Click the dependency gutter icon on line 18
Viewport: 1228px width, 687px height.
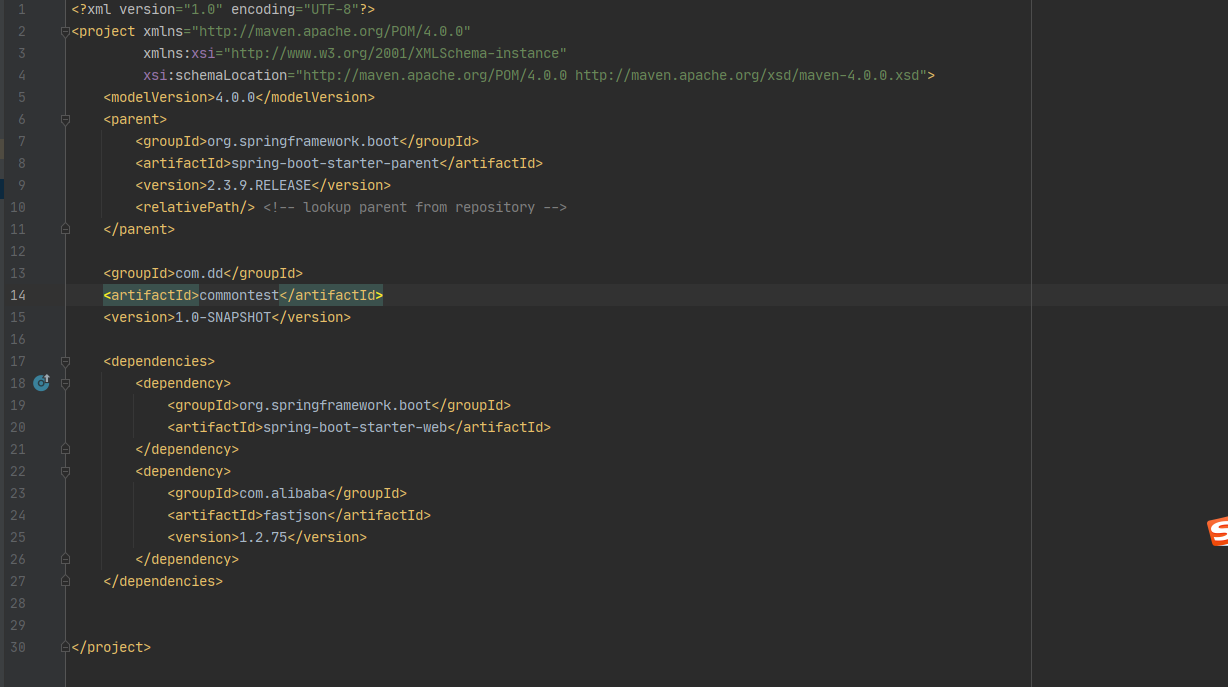click(x=41, y=383)
